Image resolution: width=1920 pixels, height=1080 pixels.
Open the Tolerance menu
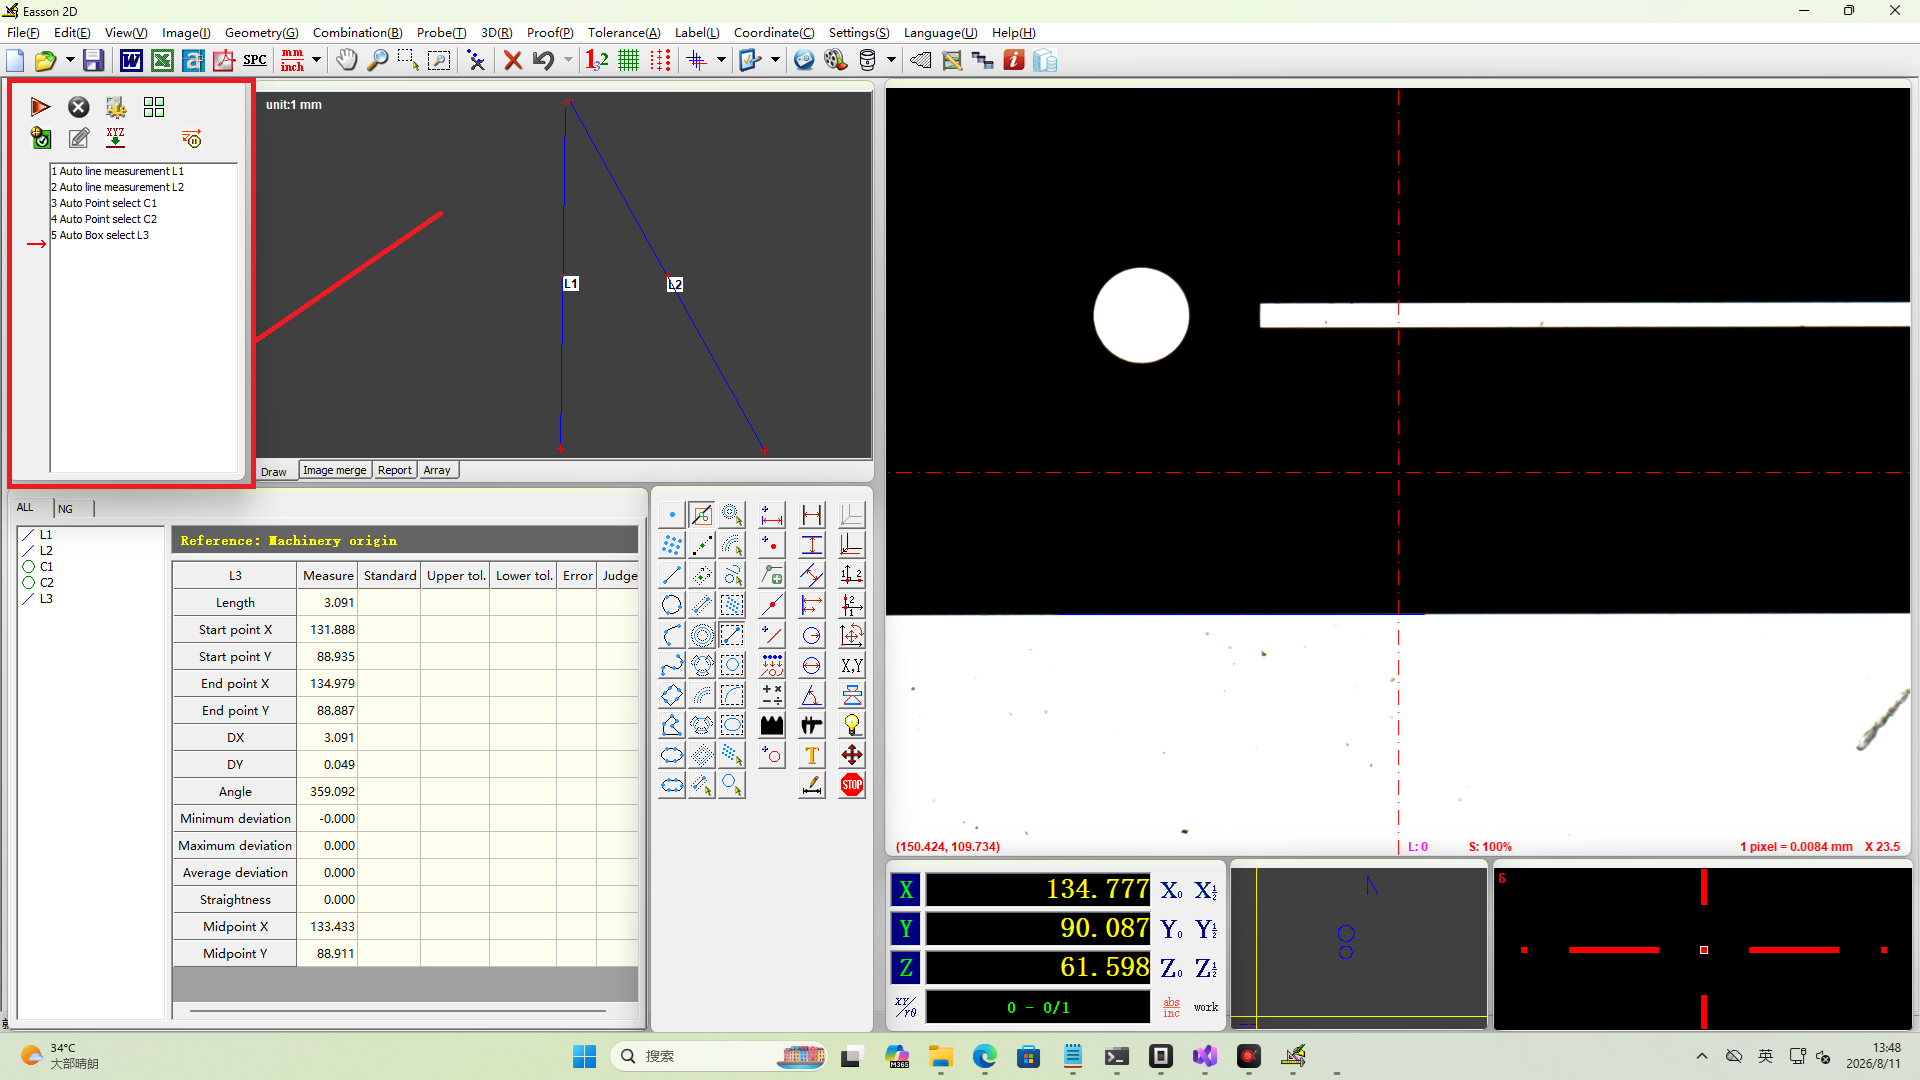tap(623, 33)
